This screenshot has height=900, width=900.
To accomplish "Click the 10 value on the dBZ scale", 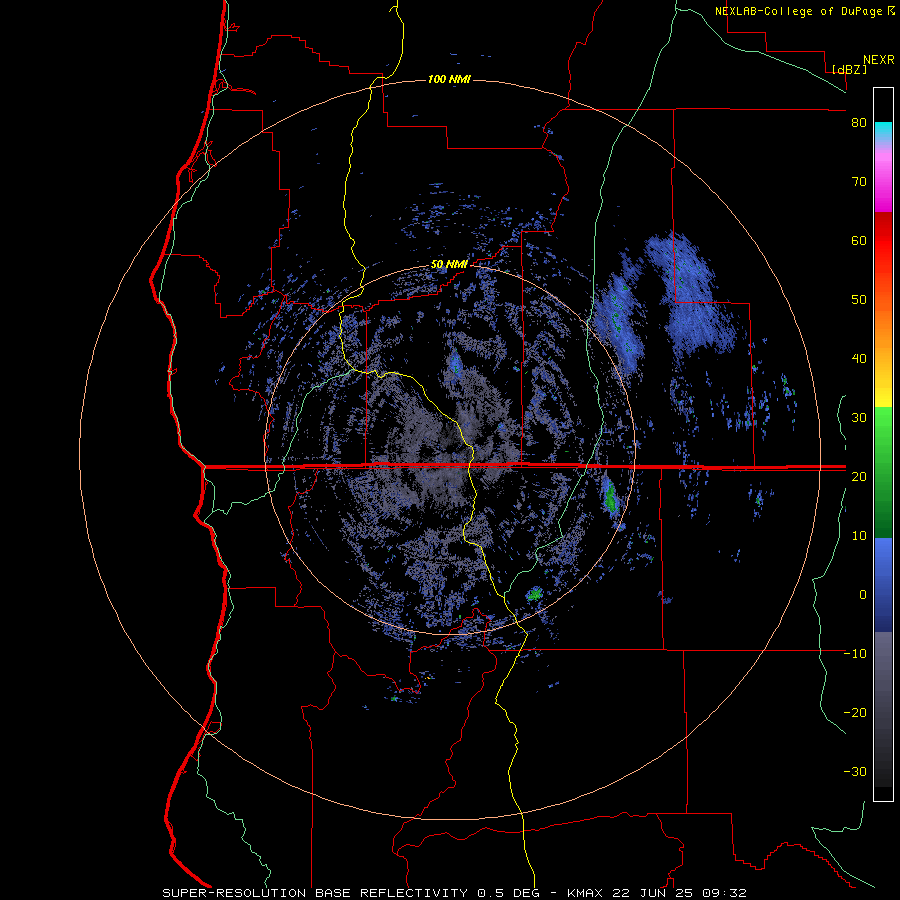I will 859,536.
